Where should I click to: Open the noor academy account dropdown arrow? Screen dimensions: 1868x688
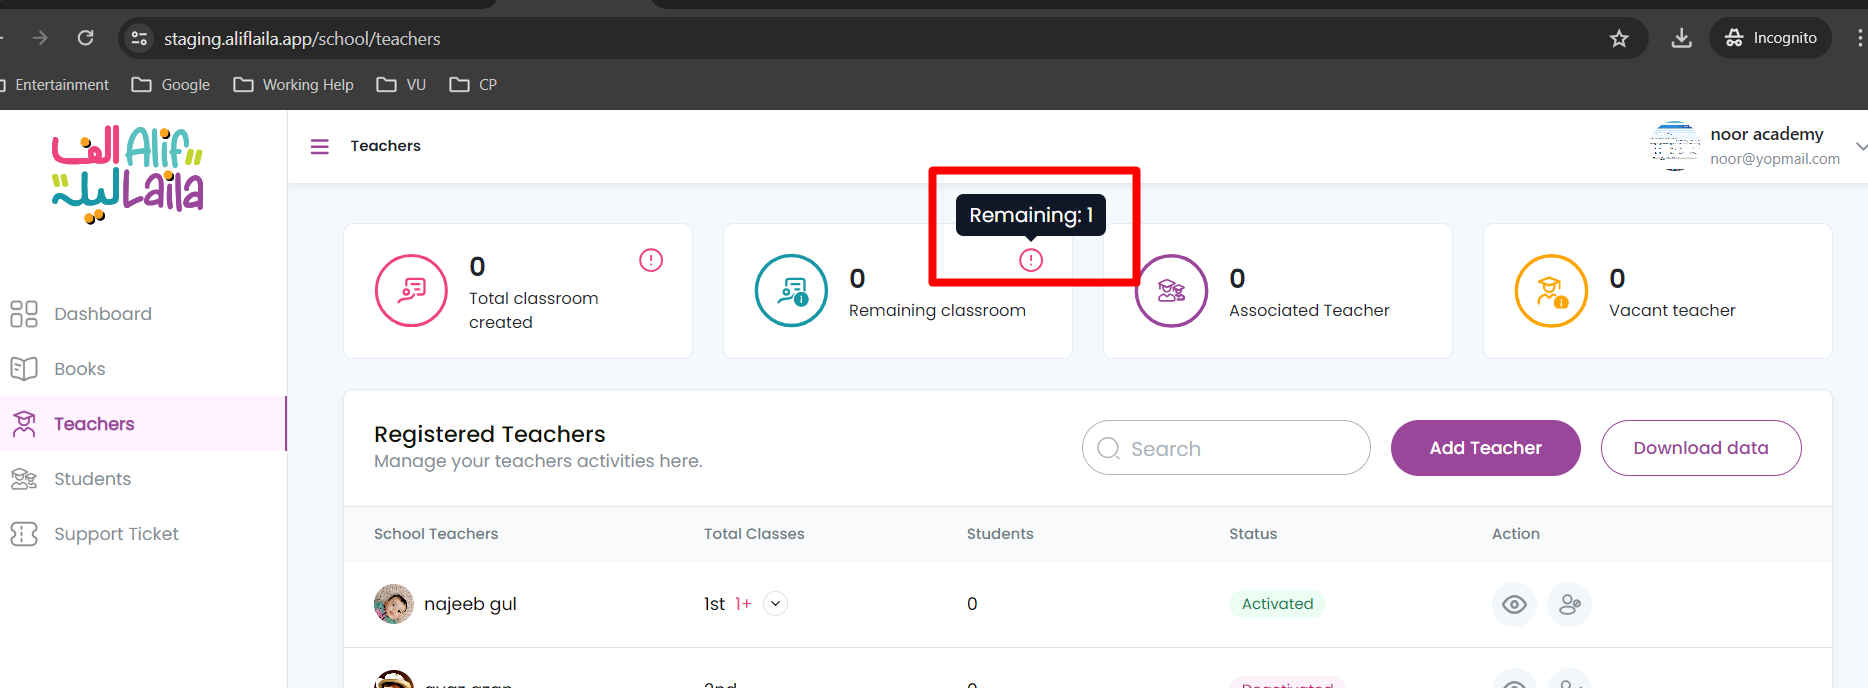click(x=1860, y=146)
